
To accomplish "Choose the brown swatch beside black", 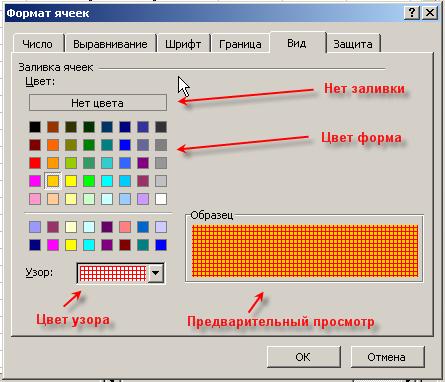I will (x=53, y=127).
